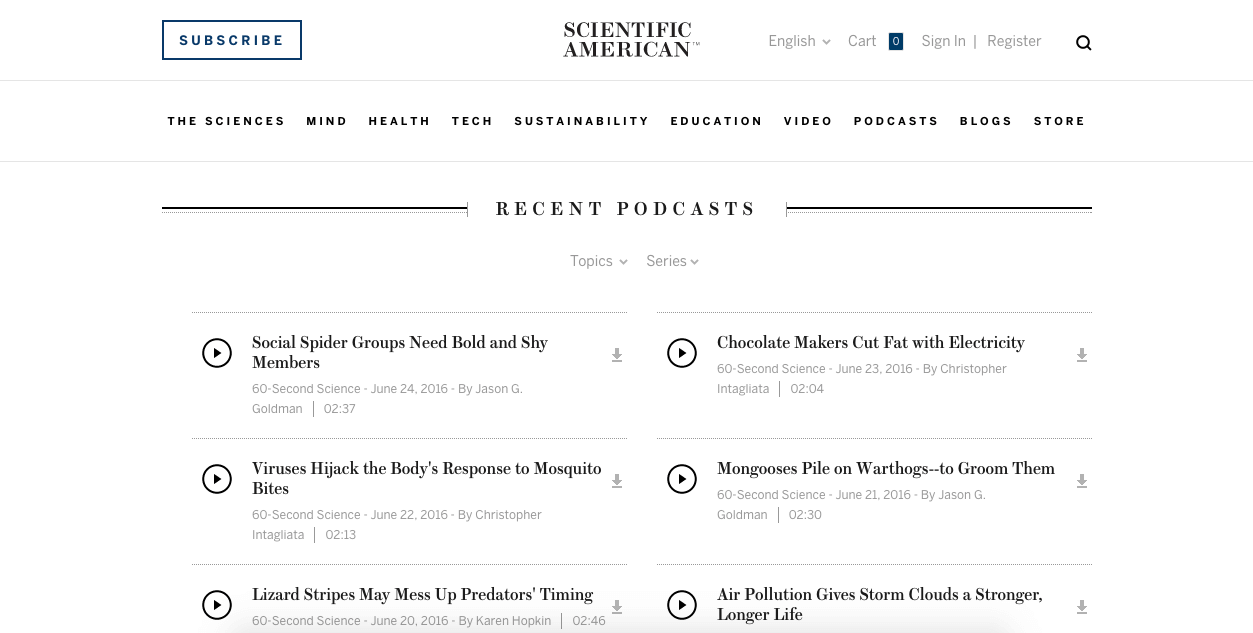Open the Video section
This screenshot has height=633, width=1253.
[808, 121]
